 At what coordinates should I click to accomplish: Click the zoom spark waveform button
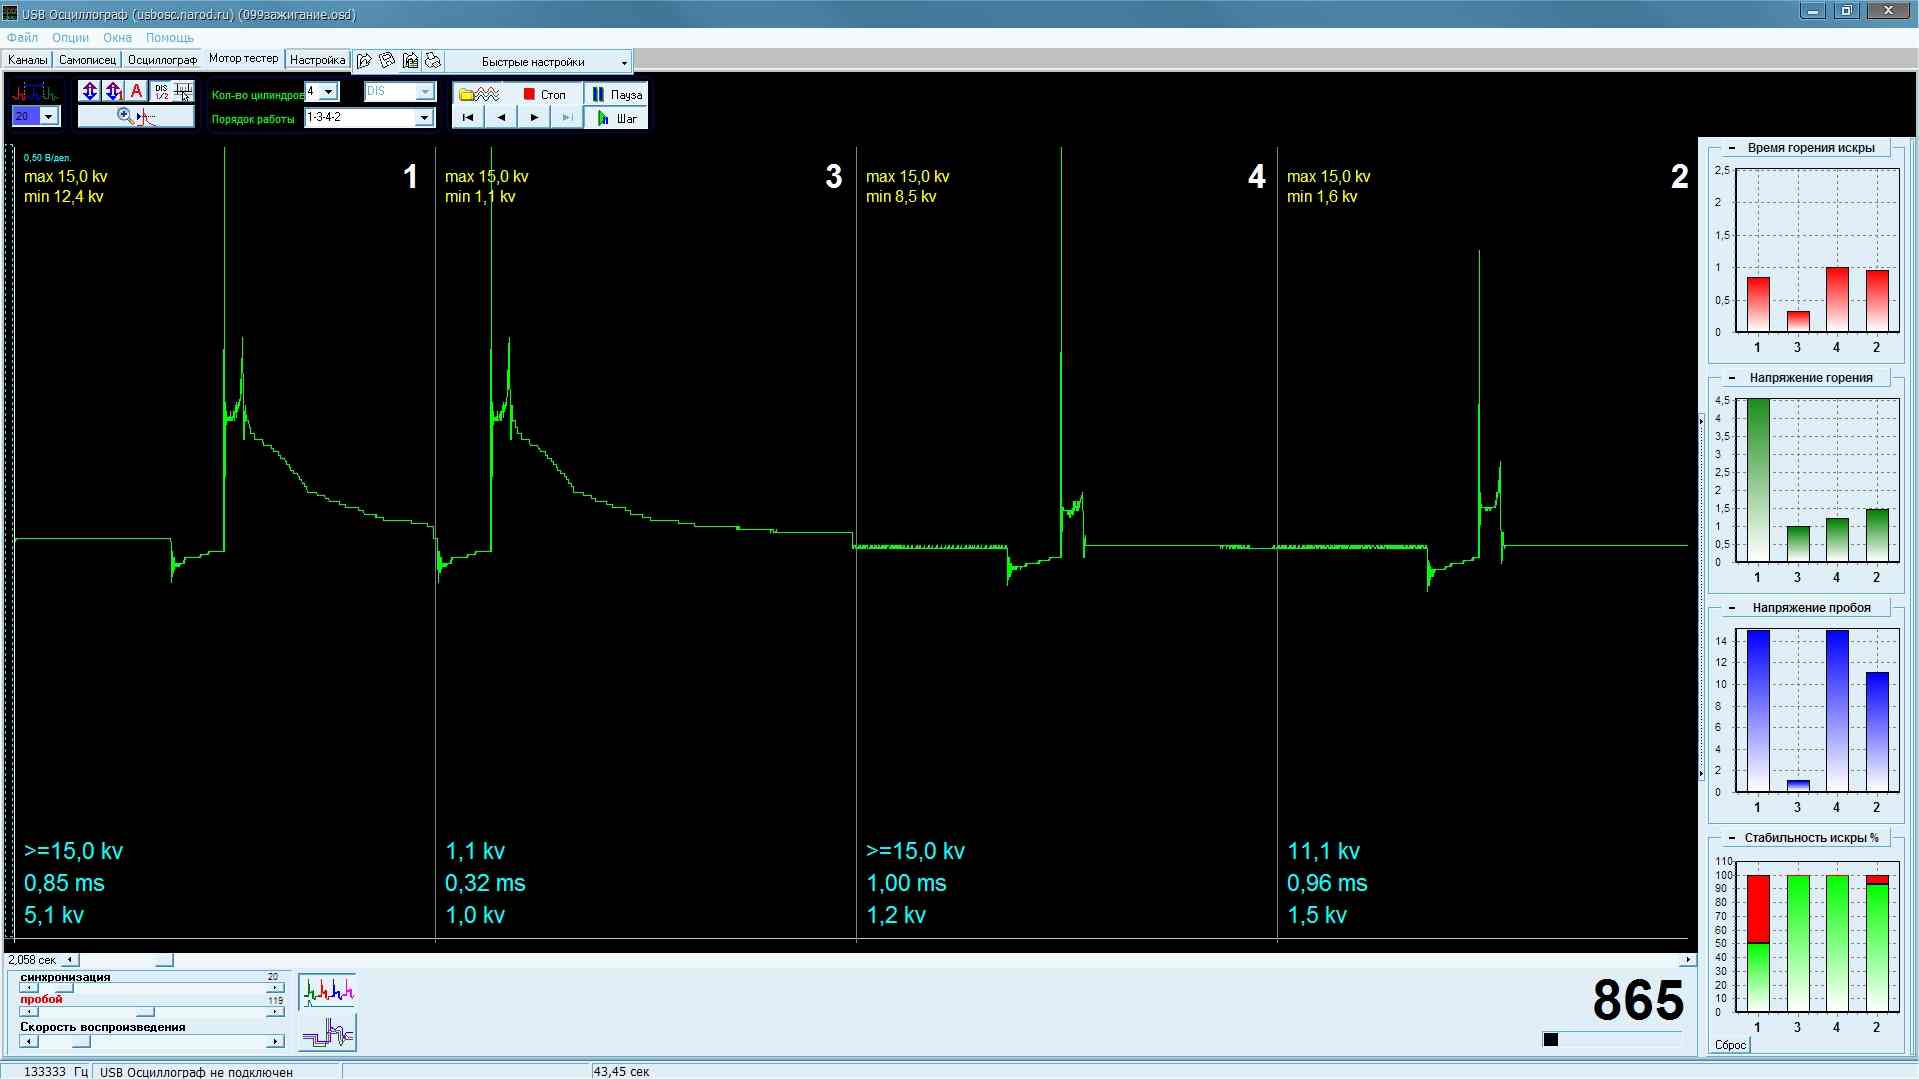tap(136, 116)
